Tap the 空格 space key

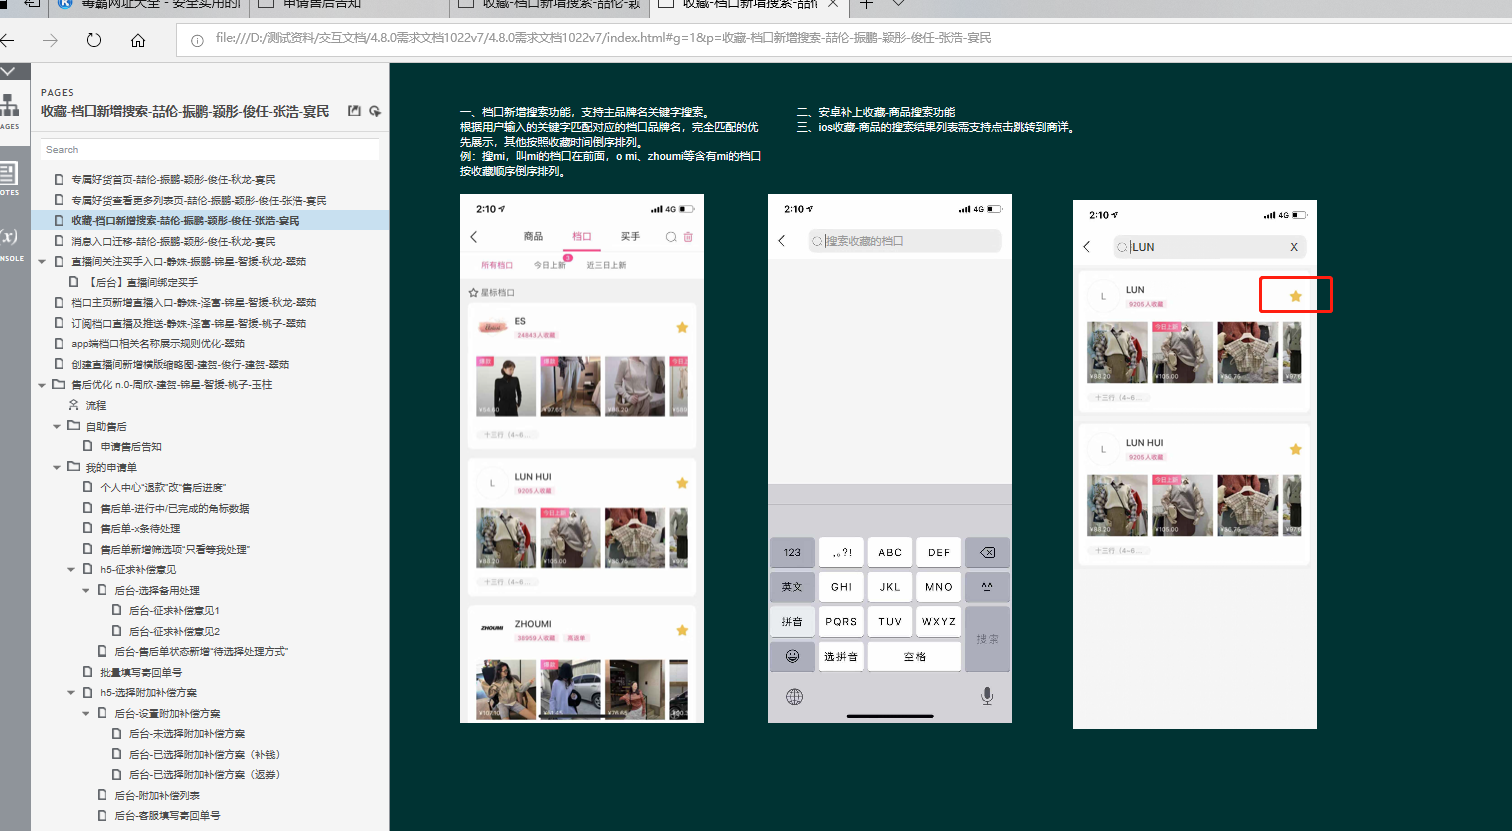(914, 656)
